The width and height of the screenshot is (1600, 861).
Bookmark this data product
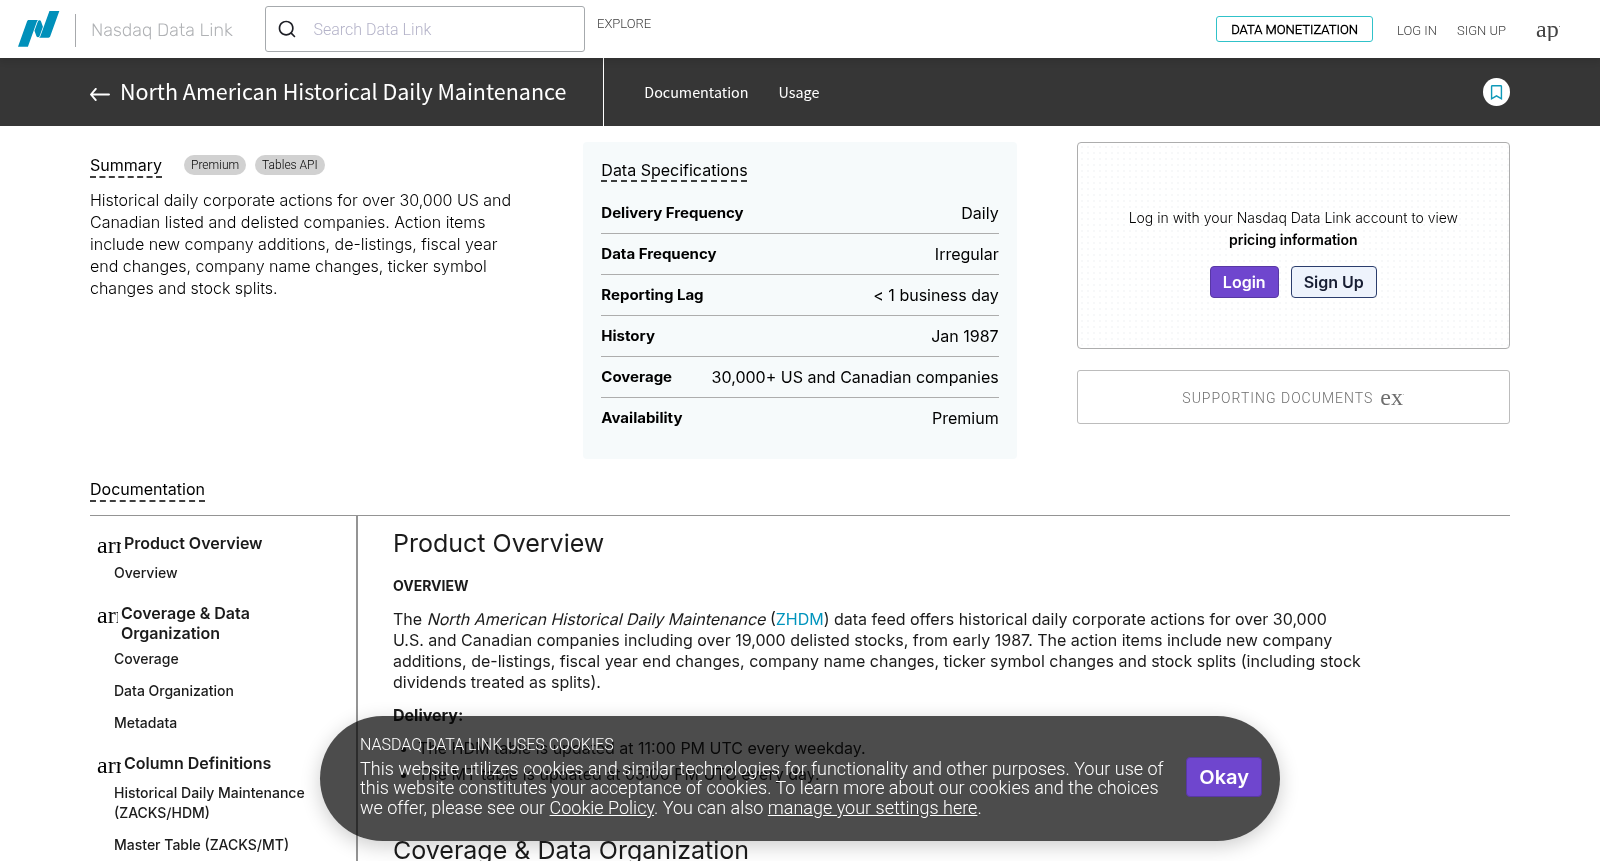click(x=1496, y=92)
